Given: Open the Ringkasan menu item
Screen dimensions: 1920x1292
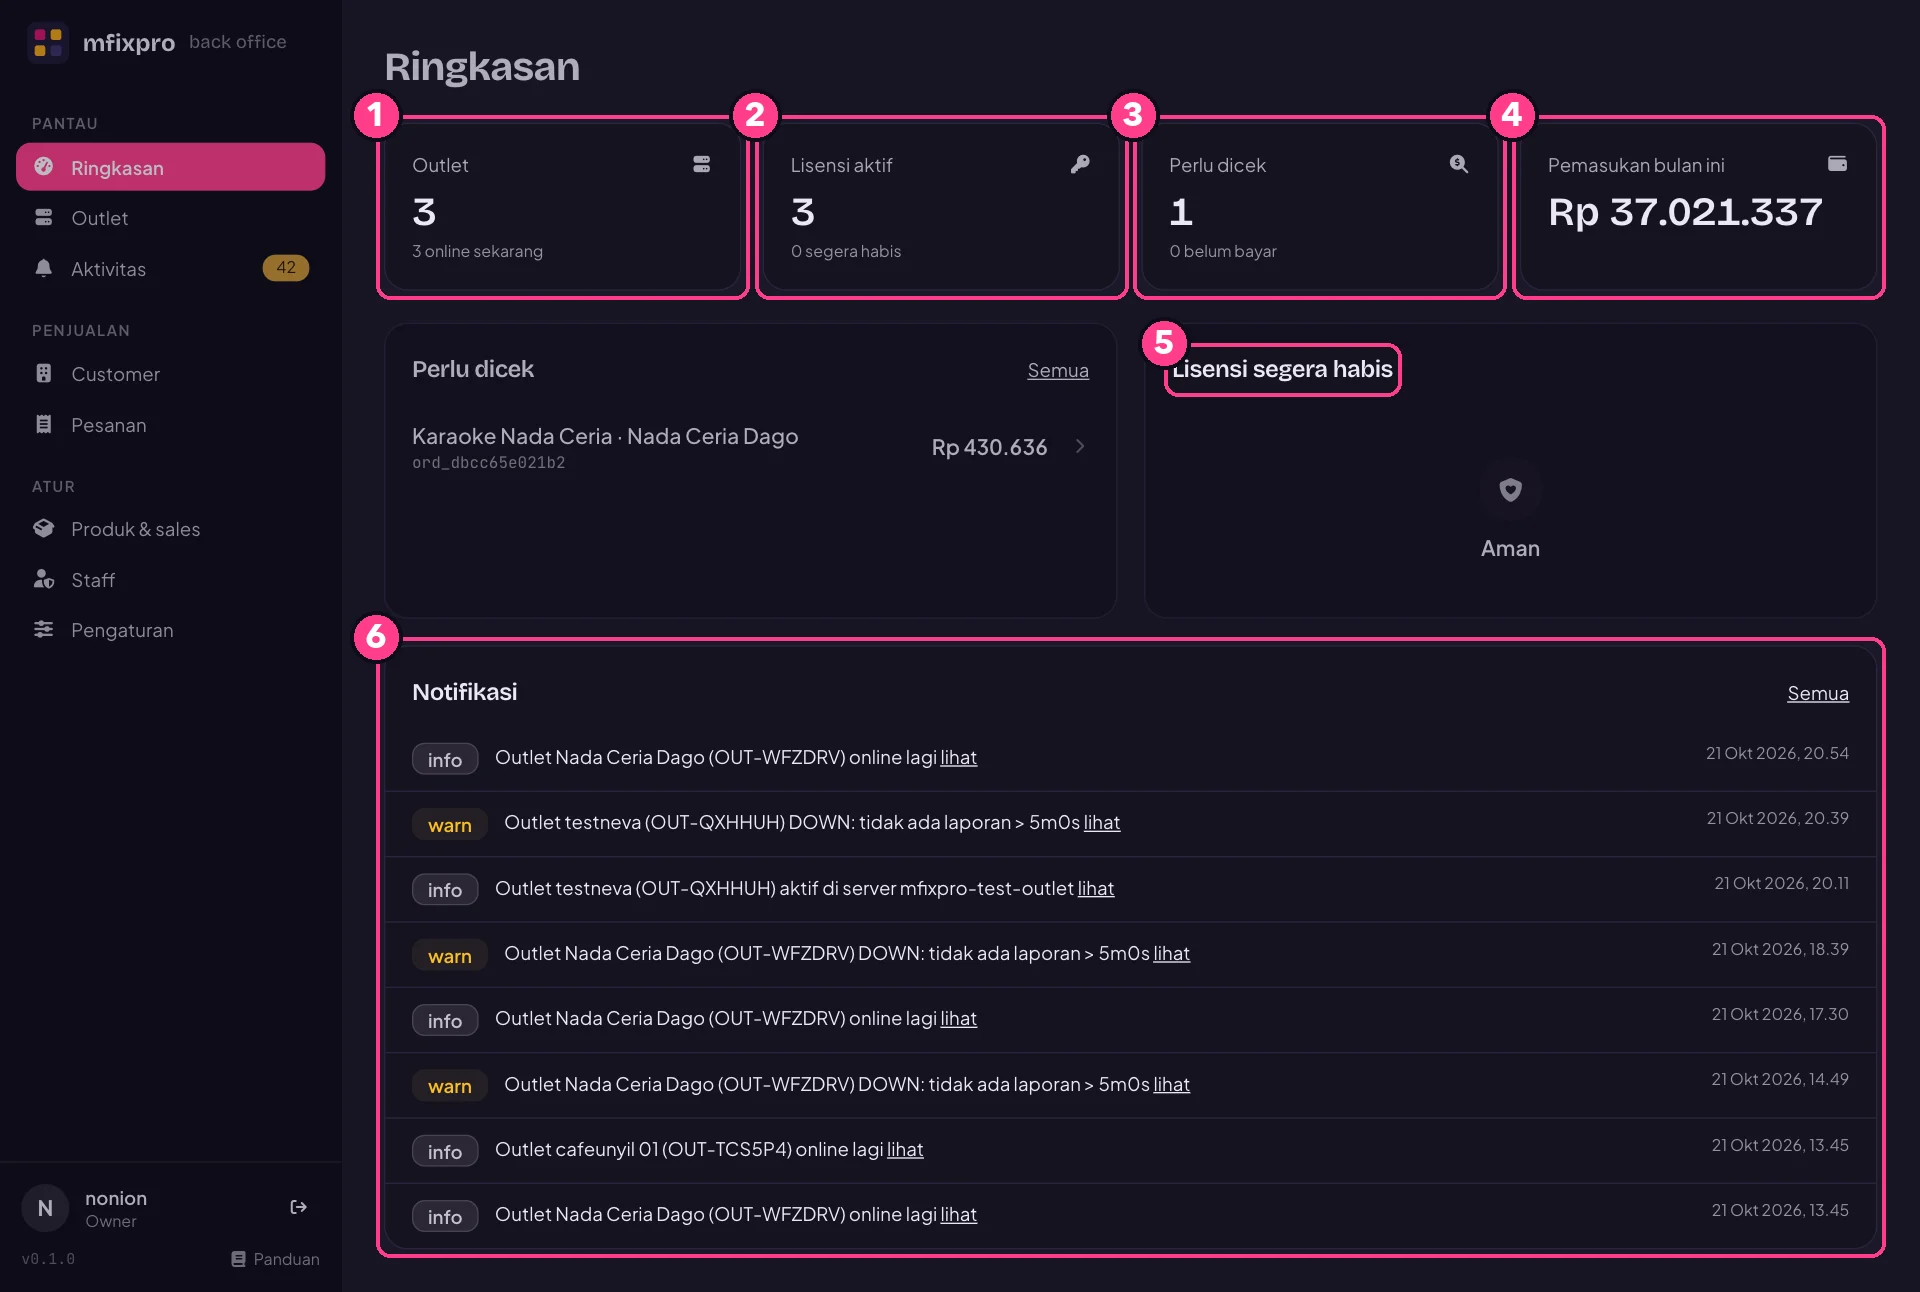Looking at the screenshot, I should click(x=171, y=167).
